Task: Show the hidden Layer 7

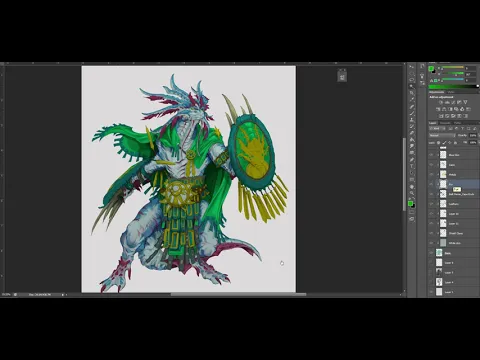Action: point(431,272)
